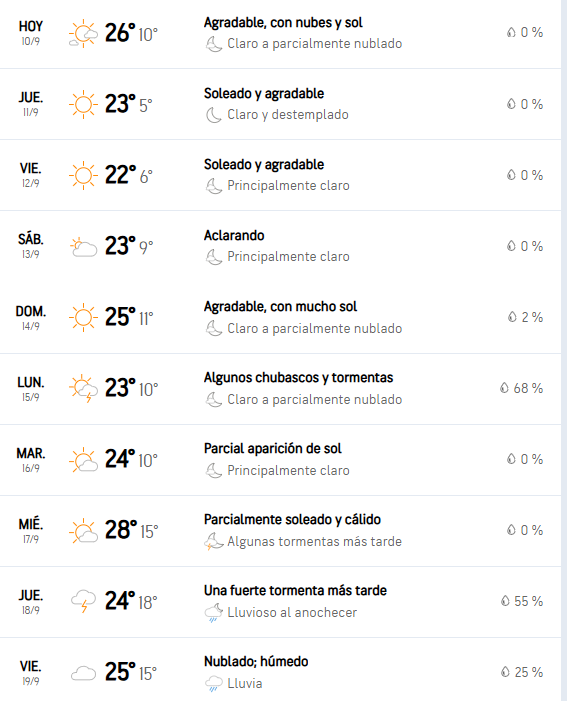Click the moon icon beside Claro y destemplado
The image size is (567, 701).
coord(213,115)
